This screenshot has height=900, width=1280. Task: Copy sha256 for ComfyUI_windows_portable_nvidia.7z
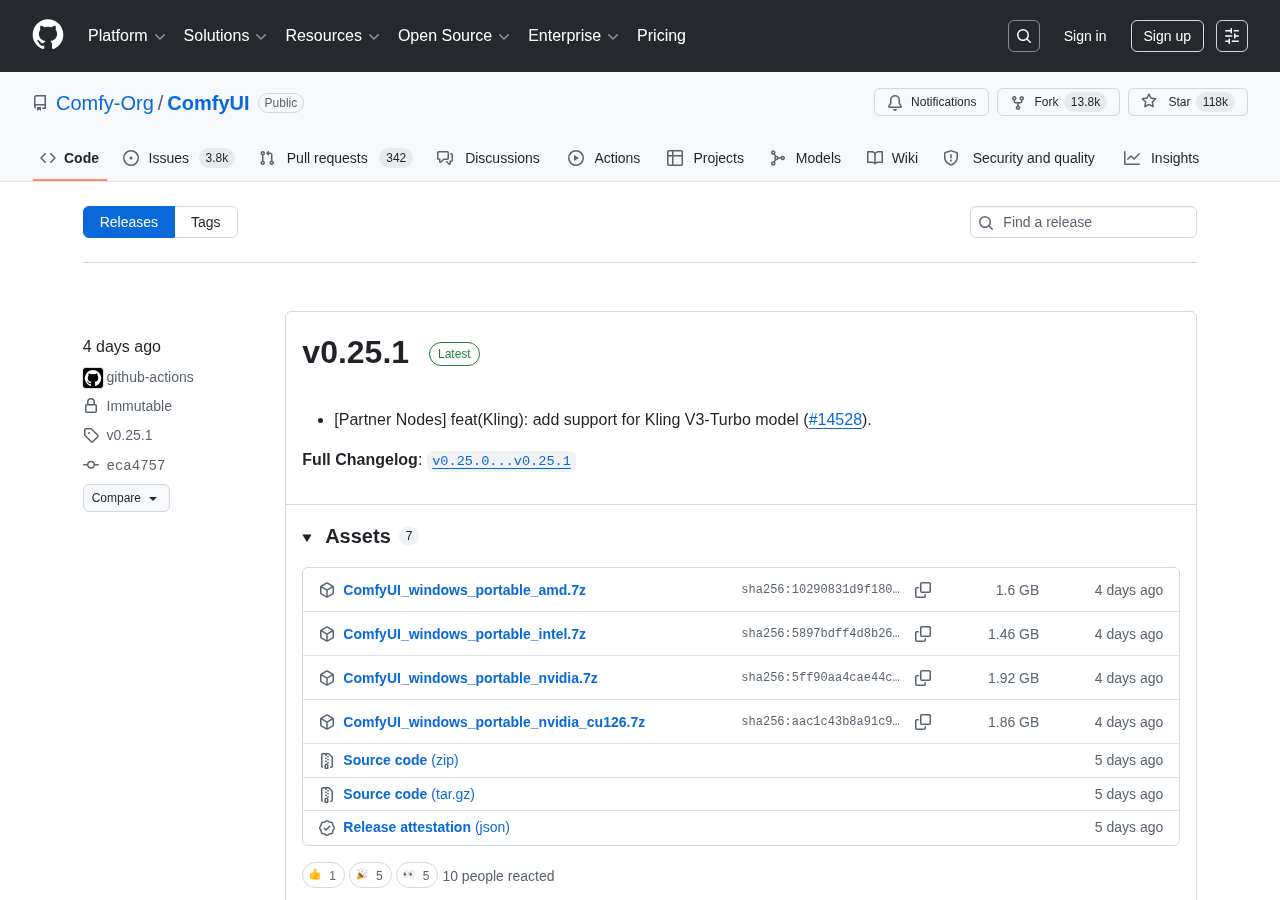(x=923, y=678)
